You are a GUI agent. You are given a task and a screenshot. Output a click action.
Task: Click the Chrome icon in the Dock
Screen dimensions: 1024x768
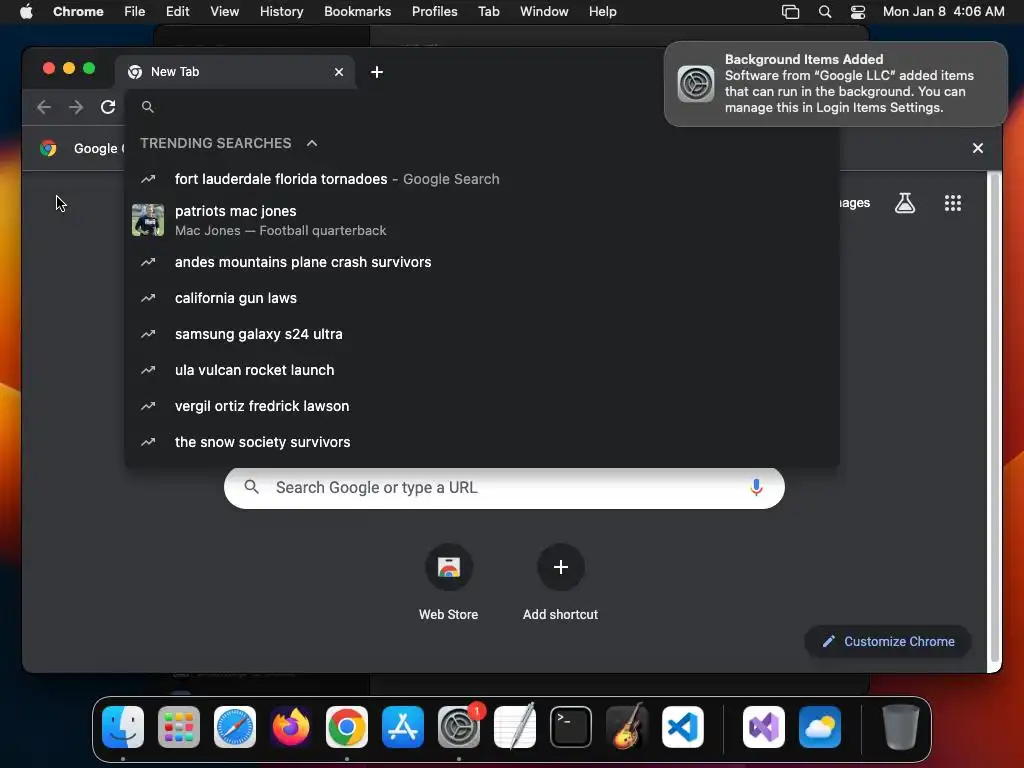click(x=347, y=727)
